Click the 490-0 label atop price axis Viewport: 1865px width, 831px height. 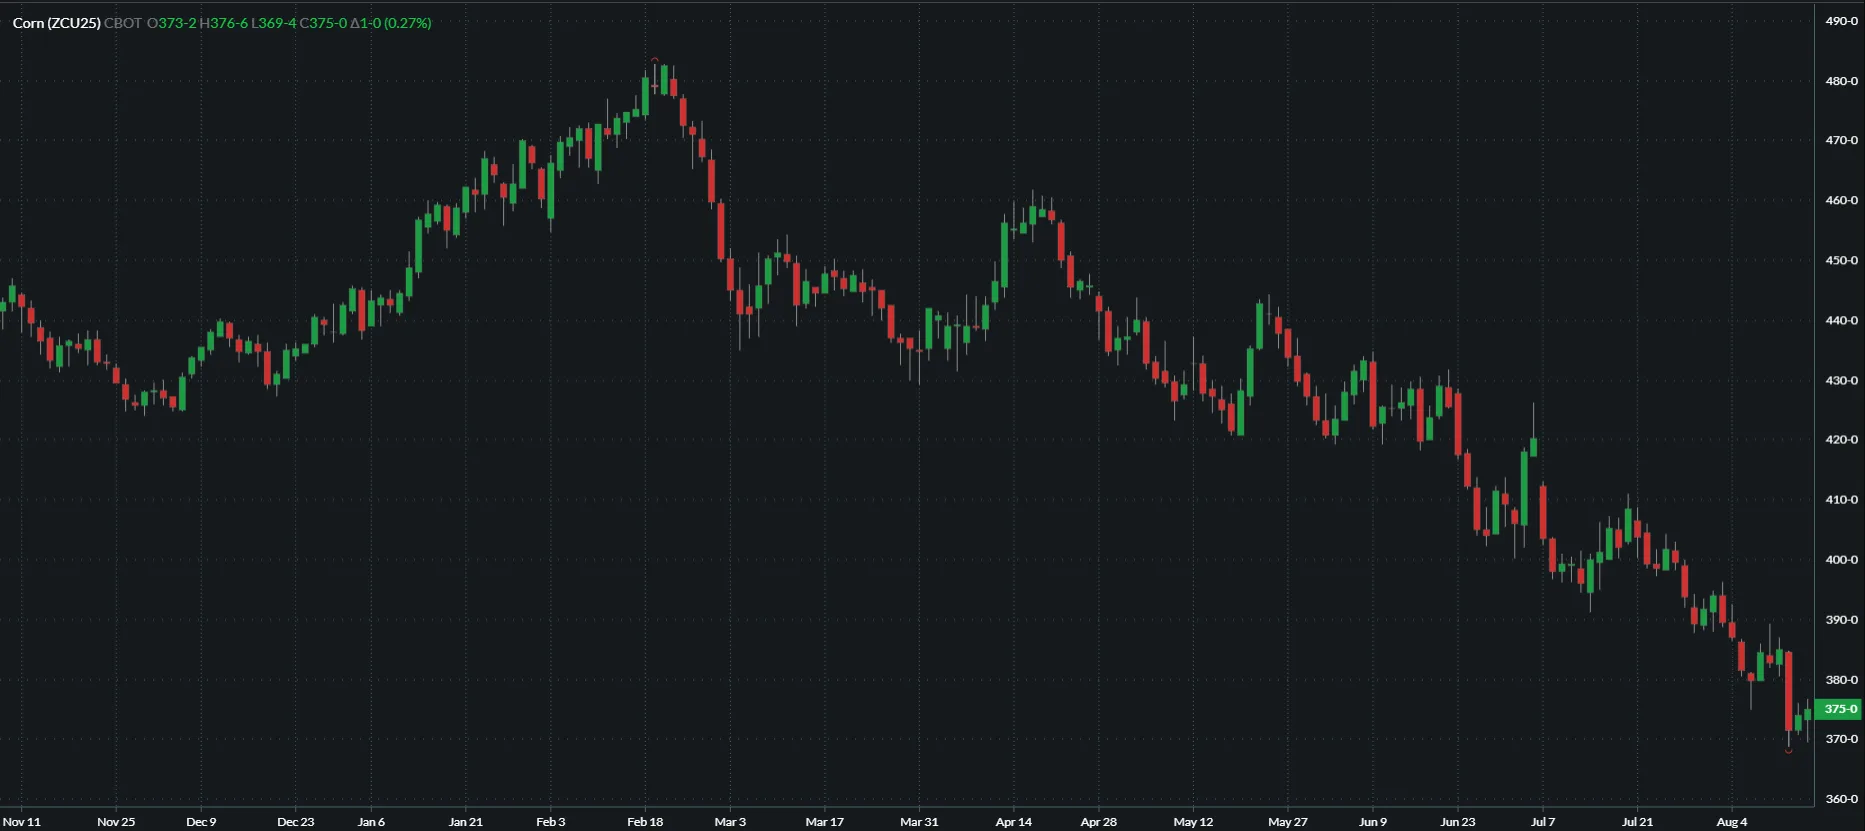[x=1841, y=21]
